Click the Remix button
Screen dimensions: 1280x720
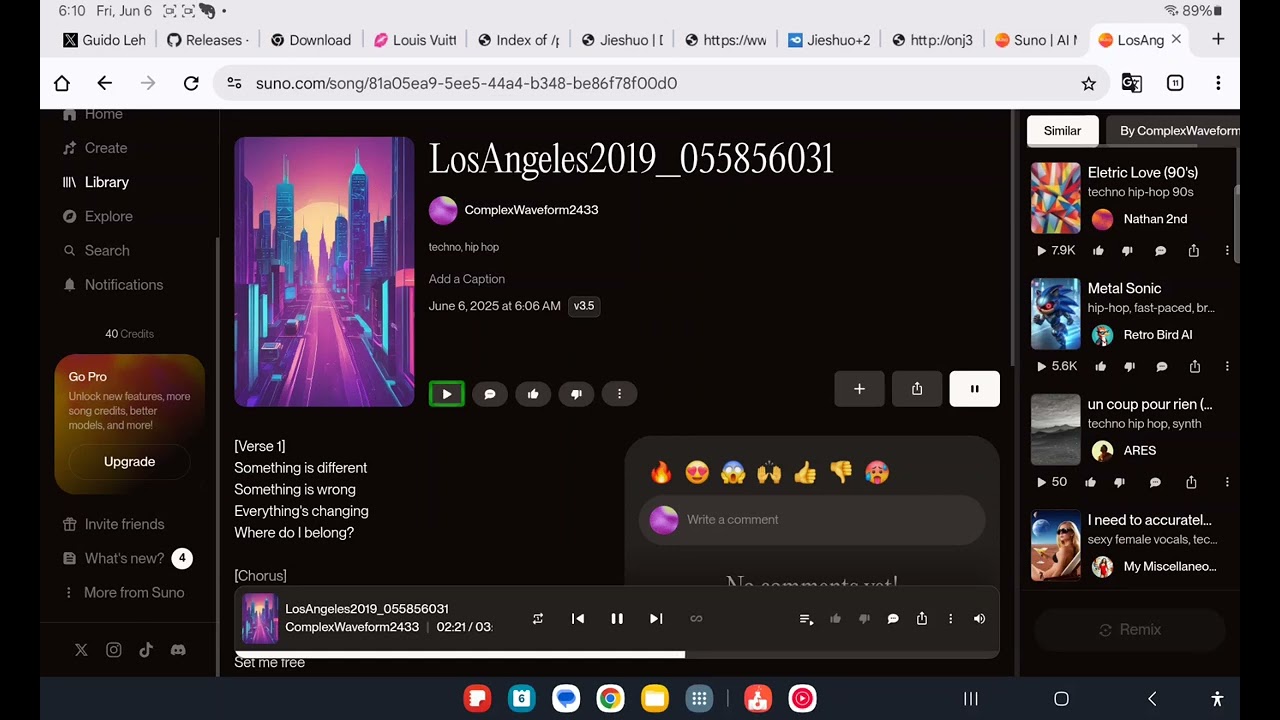[1130, 630]
